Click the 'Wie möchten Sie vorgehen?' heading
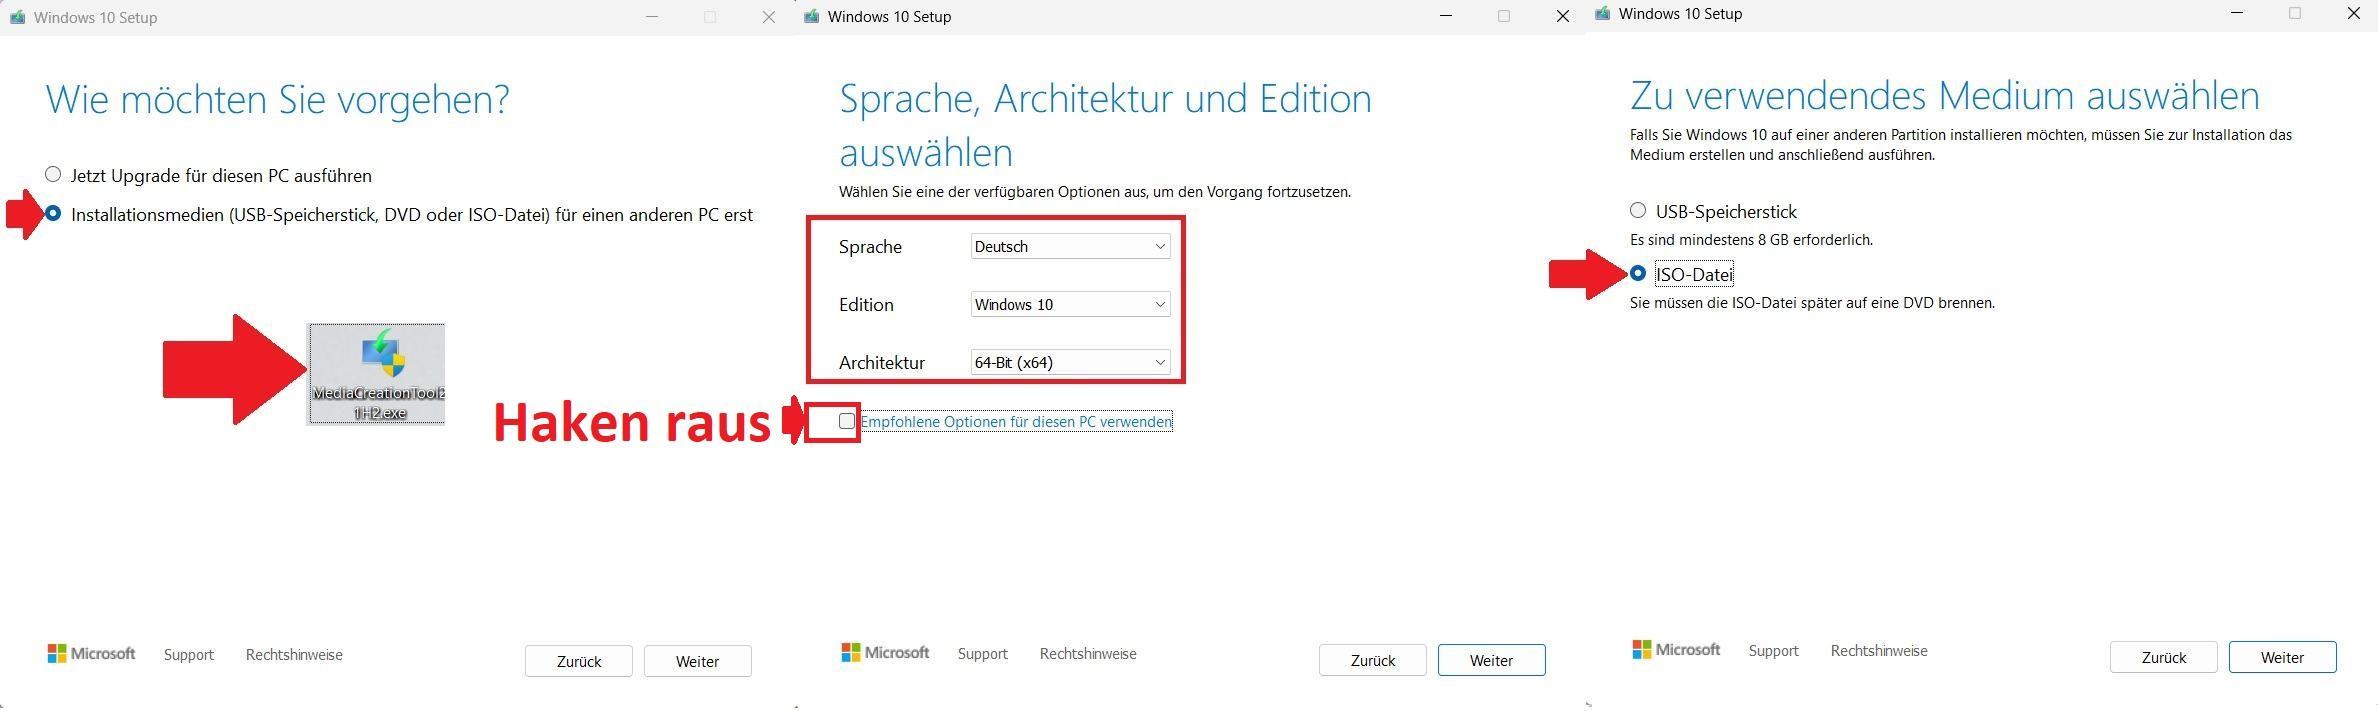The width and height of the screenshot is (2378, 711). pyautogui.click(x=278, y=99)
